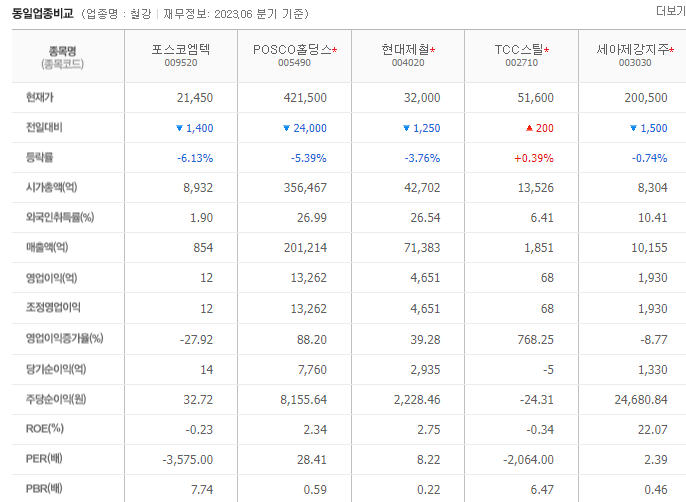The height and width of the screenshot is (502, 686).
Task: Click the PER(배) row label
Action: click(x=44, y=459)
